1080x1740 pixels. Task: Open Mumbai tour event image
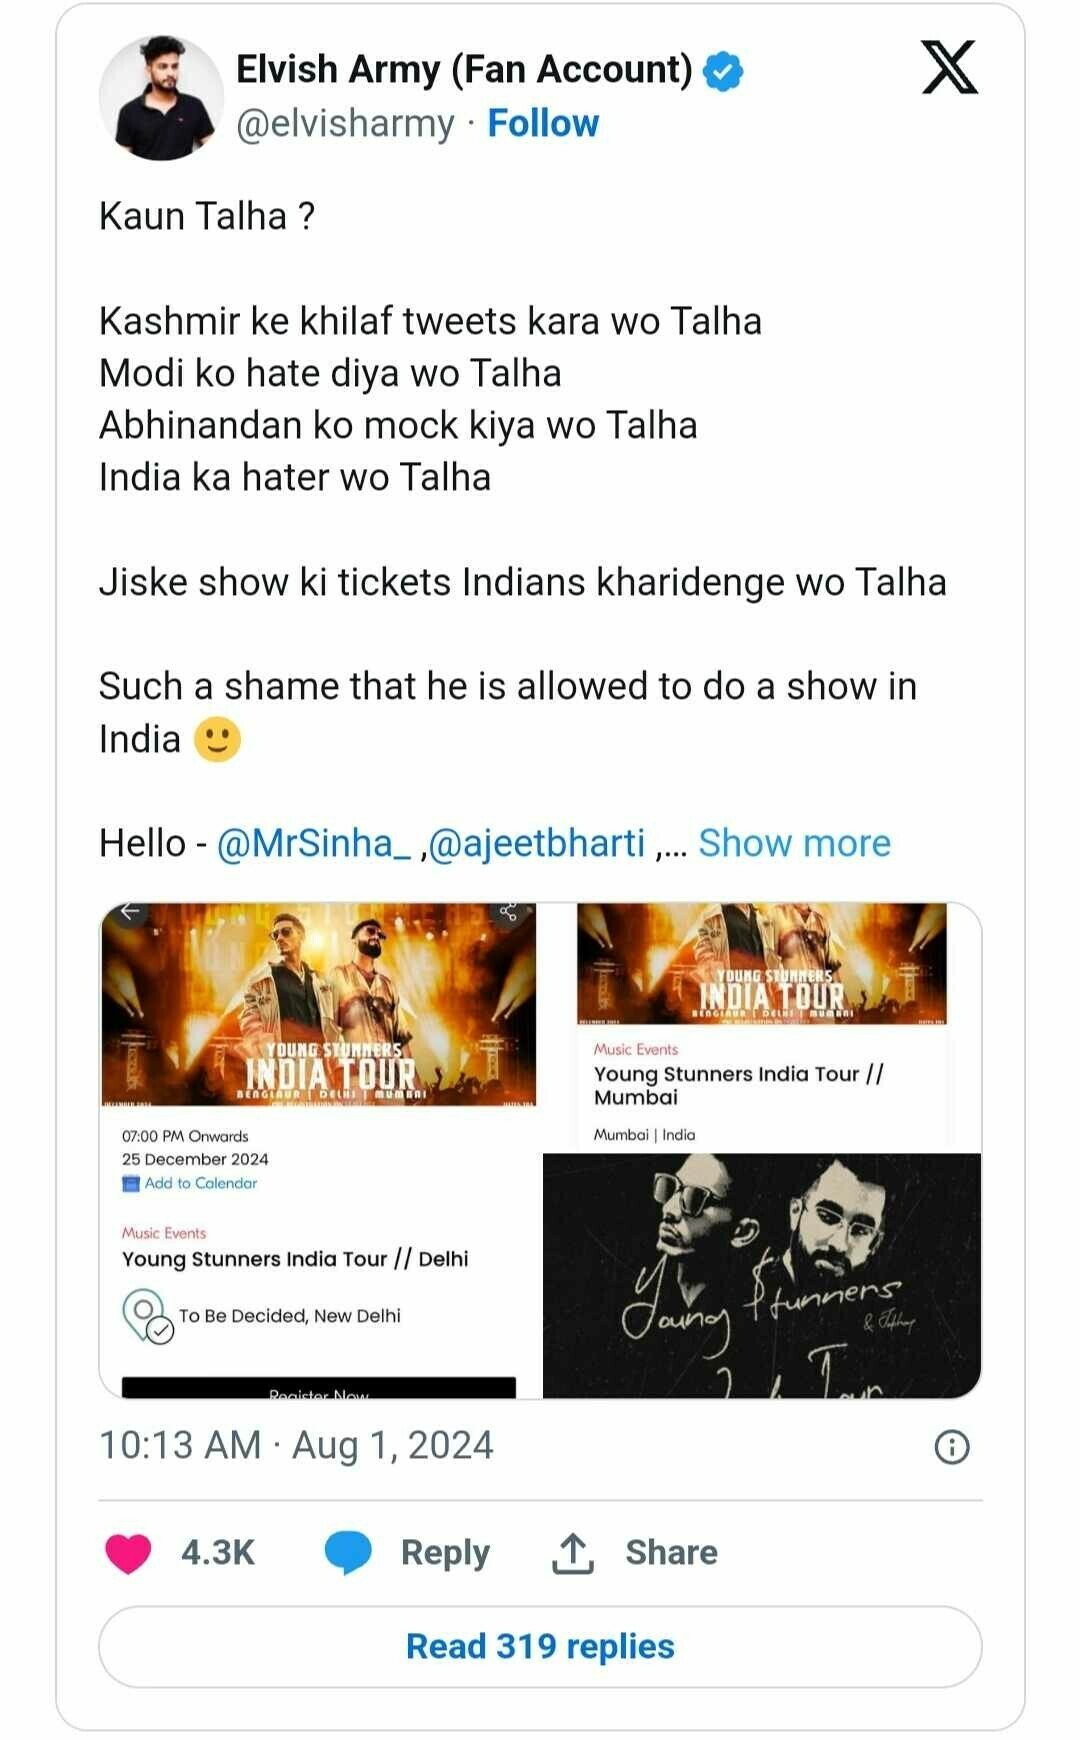point(762,1025)
